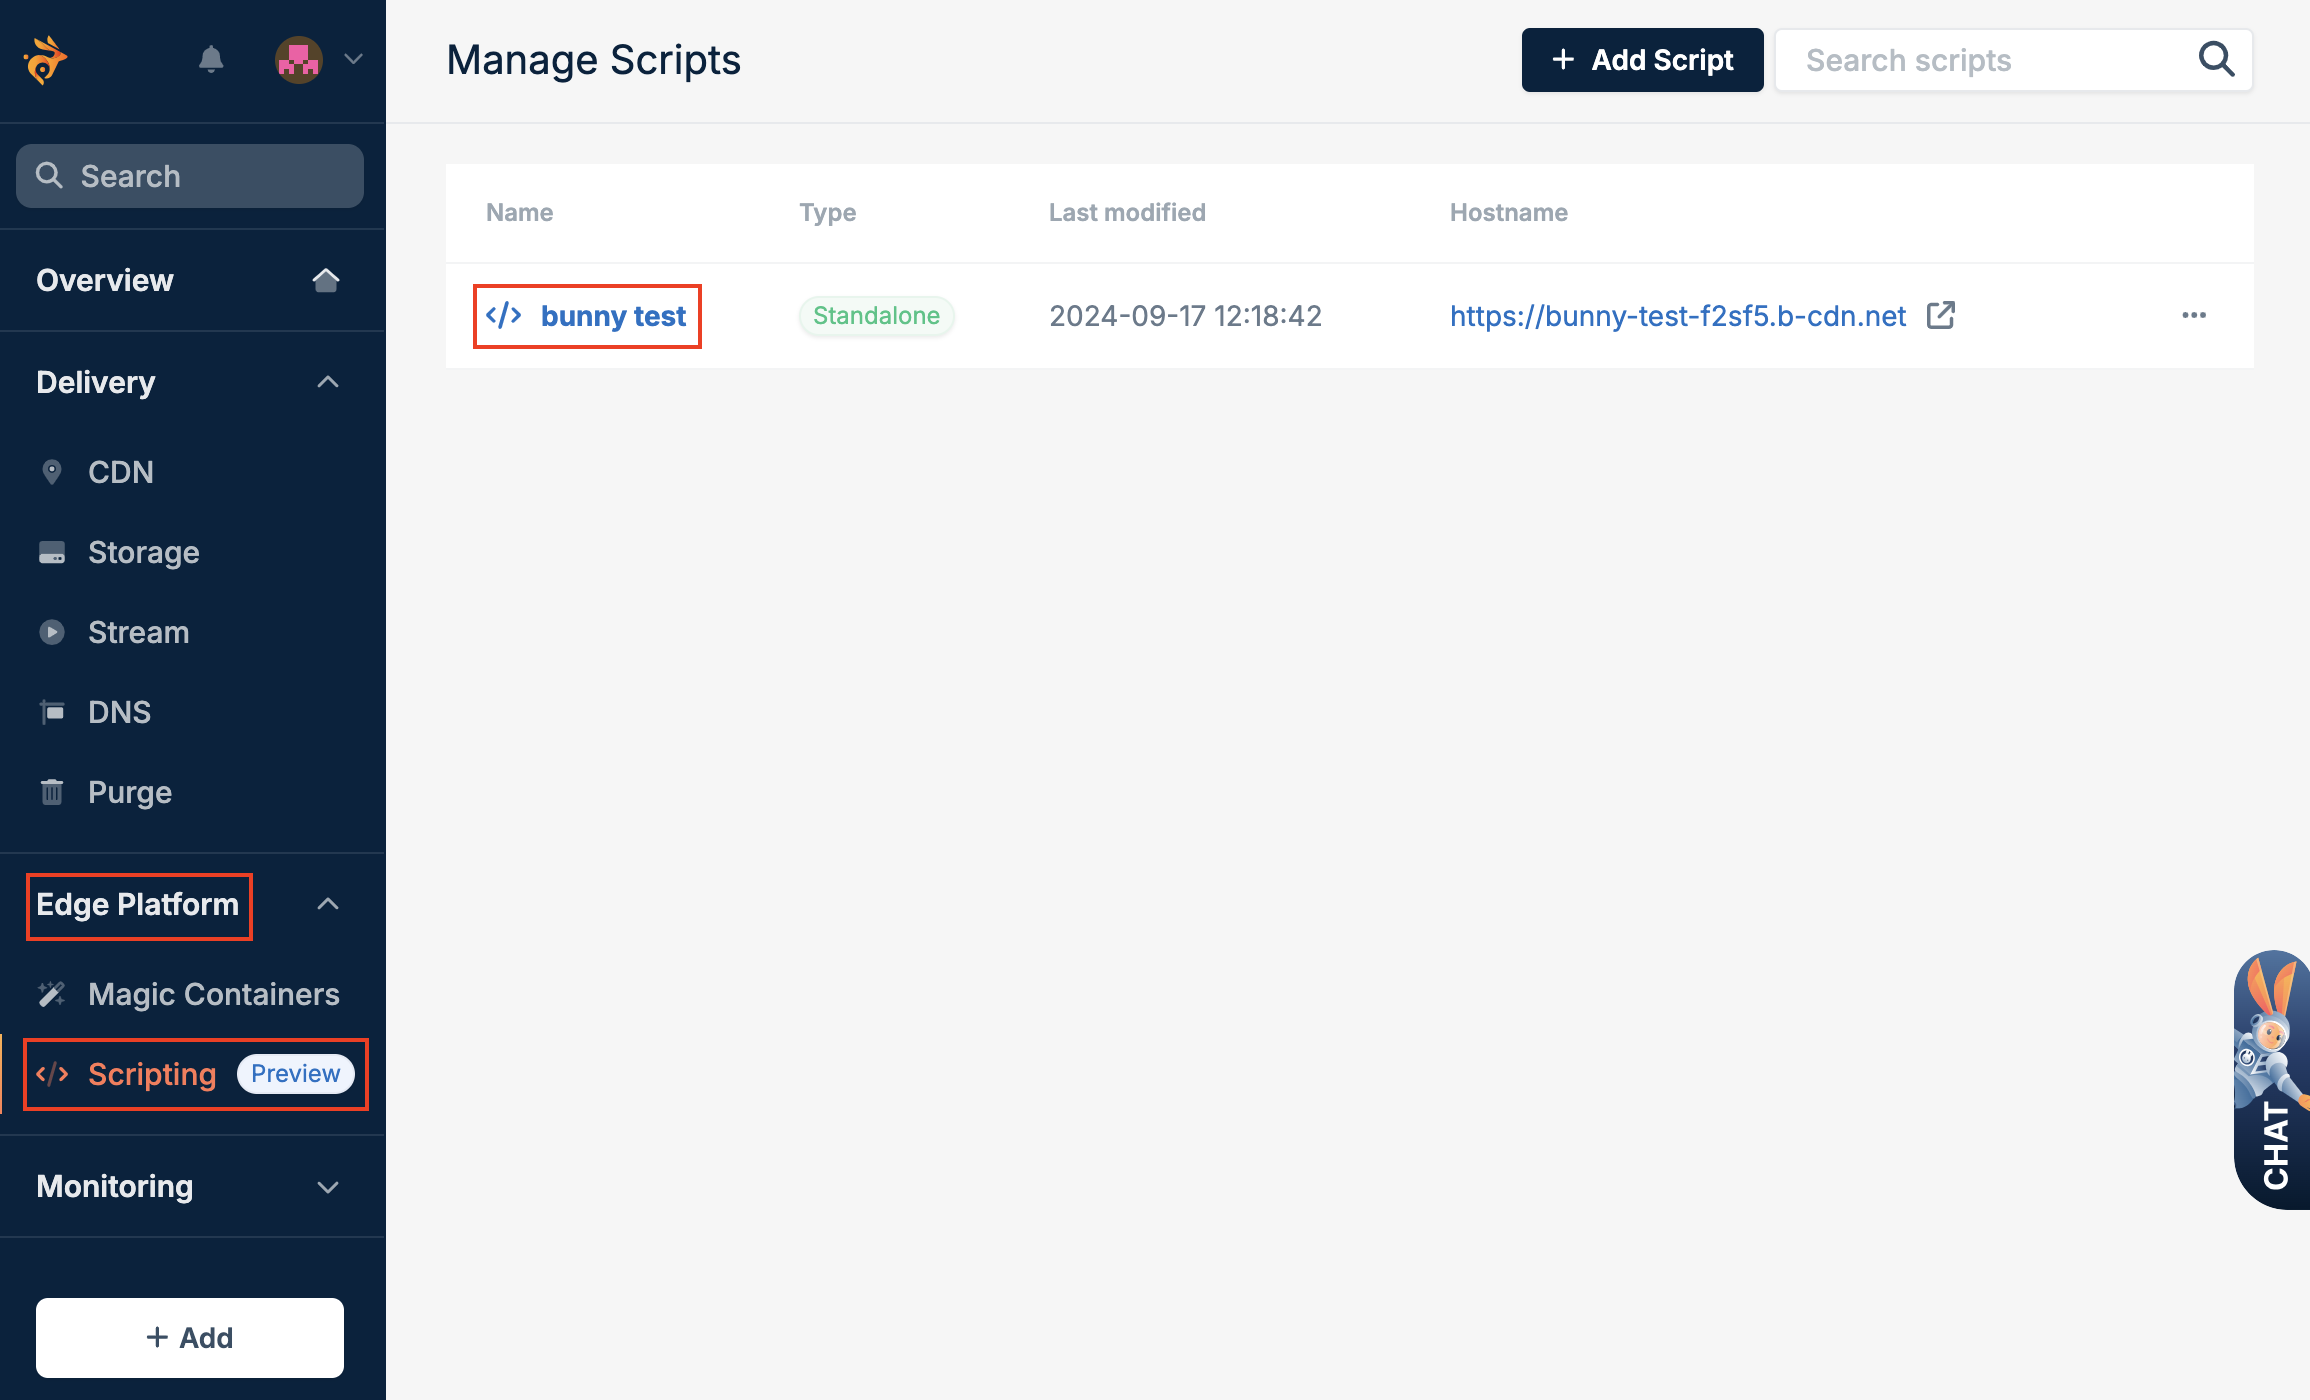2310x1400 pixels.
Task: Click the magnifier icon in Search scripts
Action: [2216, 60]
